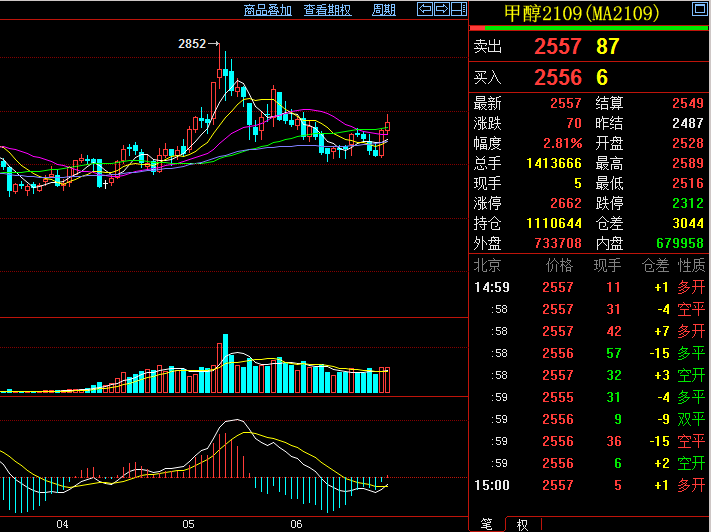This screenshot has width=711, height=532.
Task: Click the left arrow navigation icon
Action: [x=425, y=9]
